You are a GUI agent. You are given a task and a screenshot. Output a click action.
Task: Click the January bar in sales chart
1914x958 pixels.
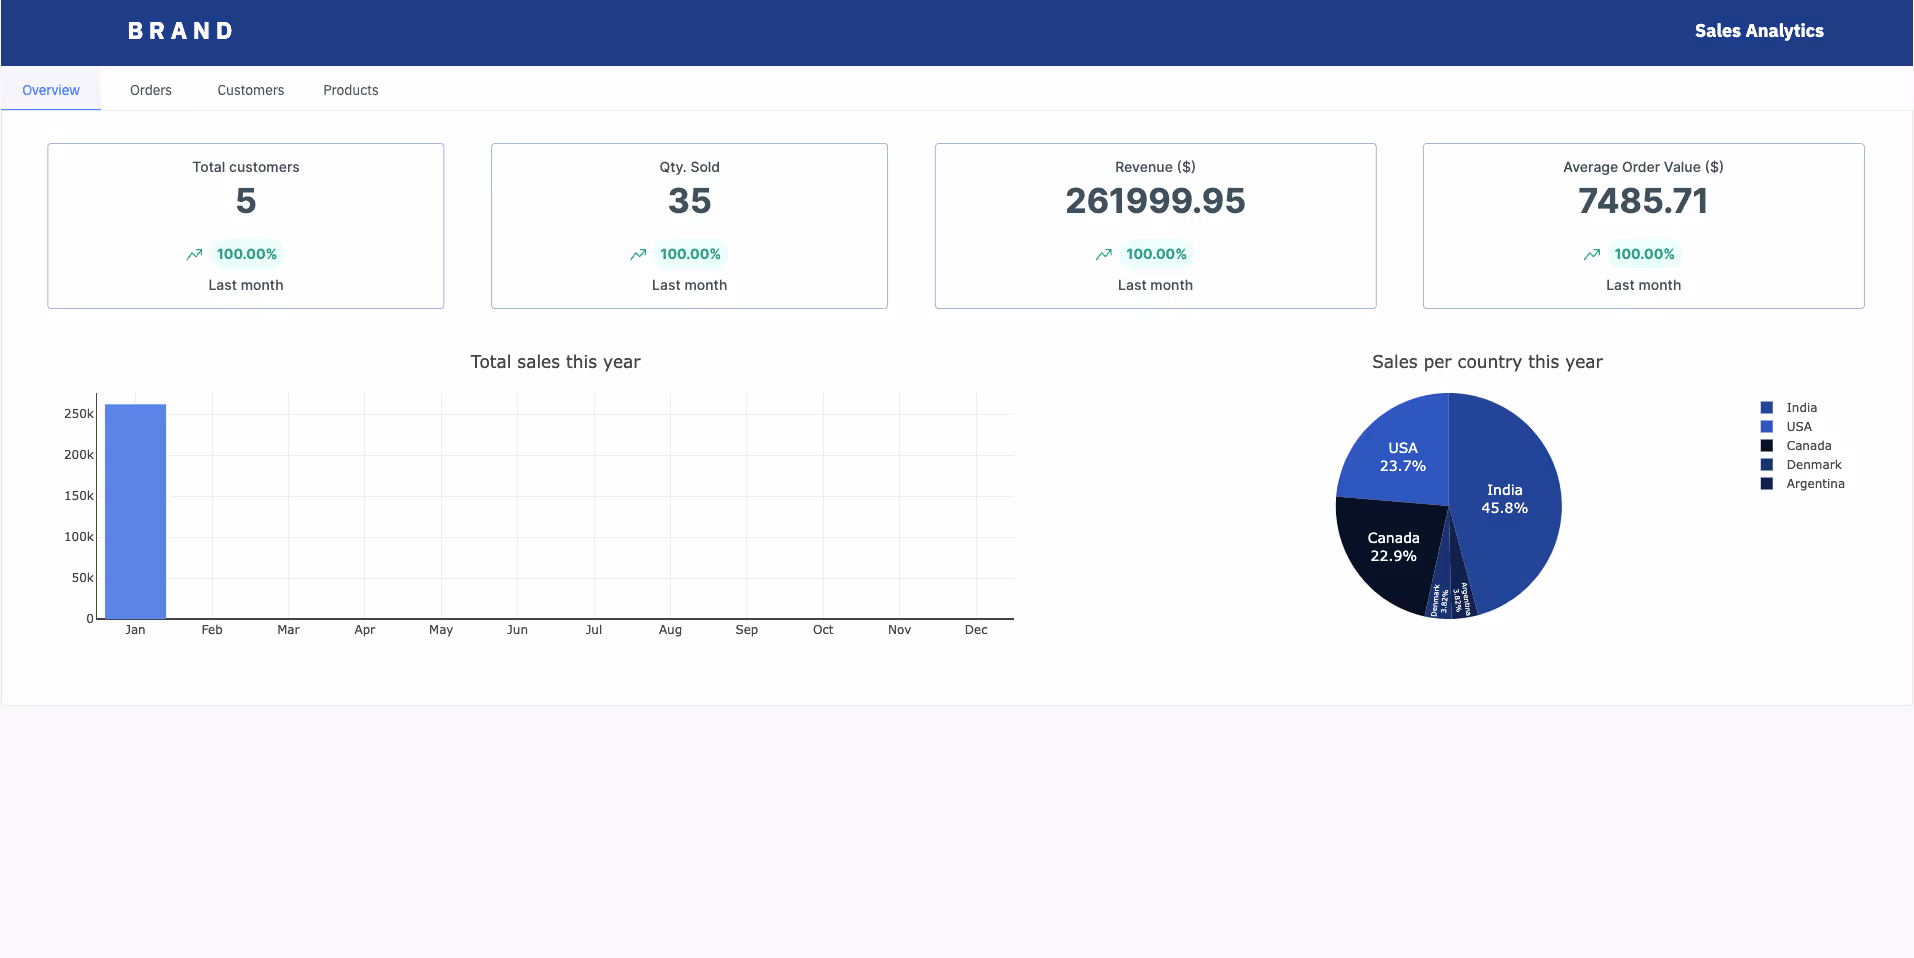(135, 511)
